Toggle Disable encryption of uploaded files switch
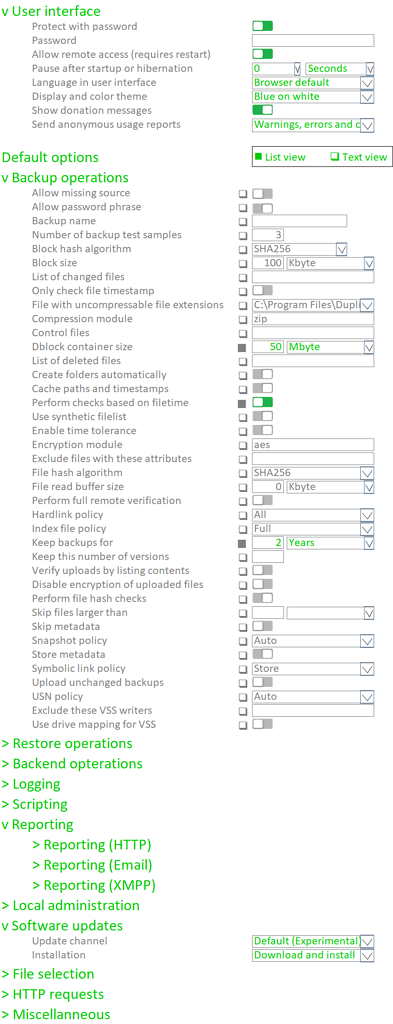Screen dimensions: 393x1024 click(x=262, y=584)
